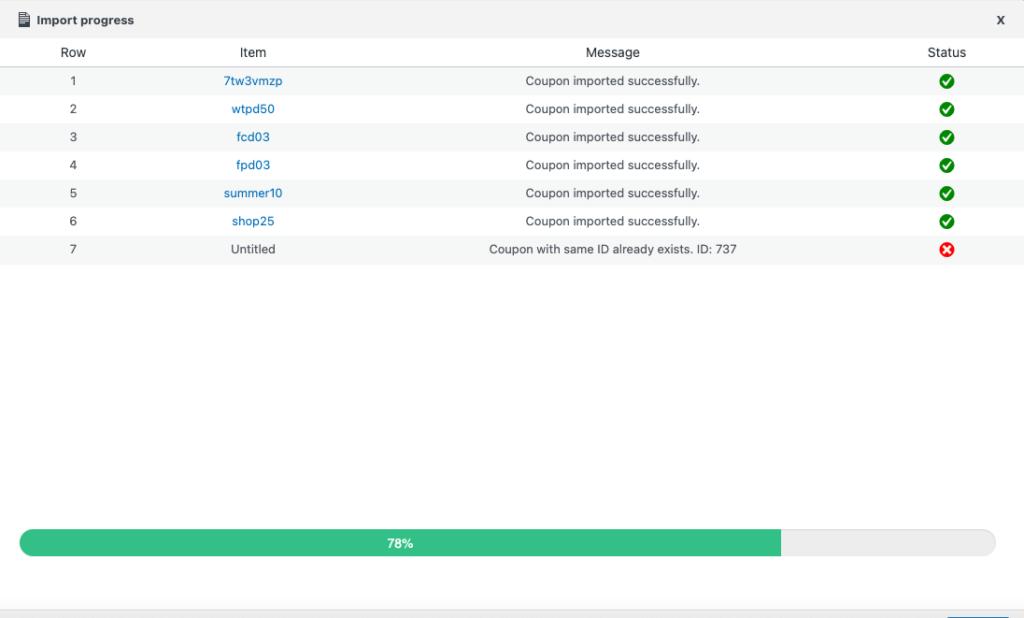Click the success message in the fpd03 row
The height and width of the screenshot is (618, 1024).
613,165
